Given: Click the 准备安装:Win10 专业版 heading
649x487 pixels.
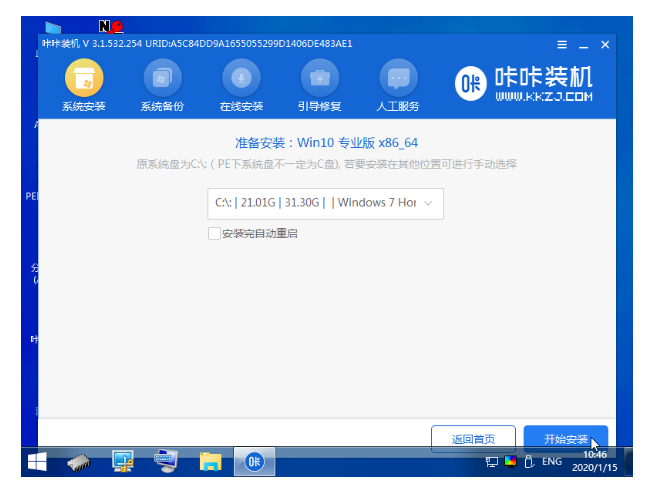Looking at the screenshot, I should [326, 143].
